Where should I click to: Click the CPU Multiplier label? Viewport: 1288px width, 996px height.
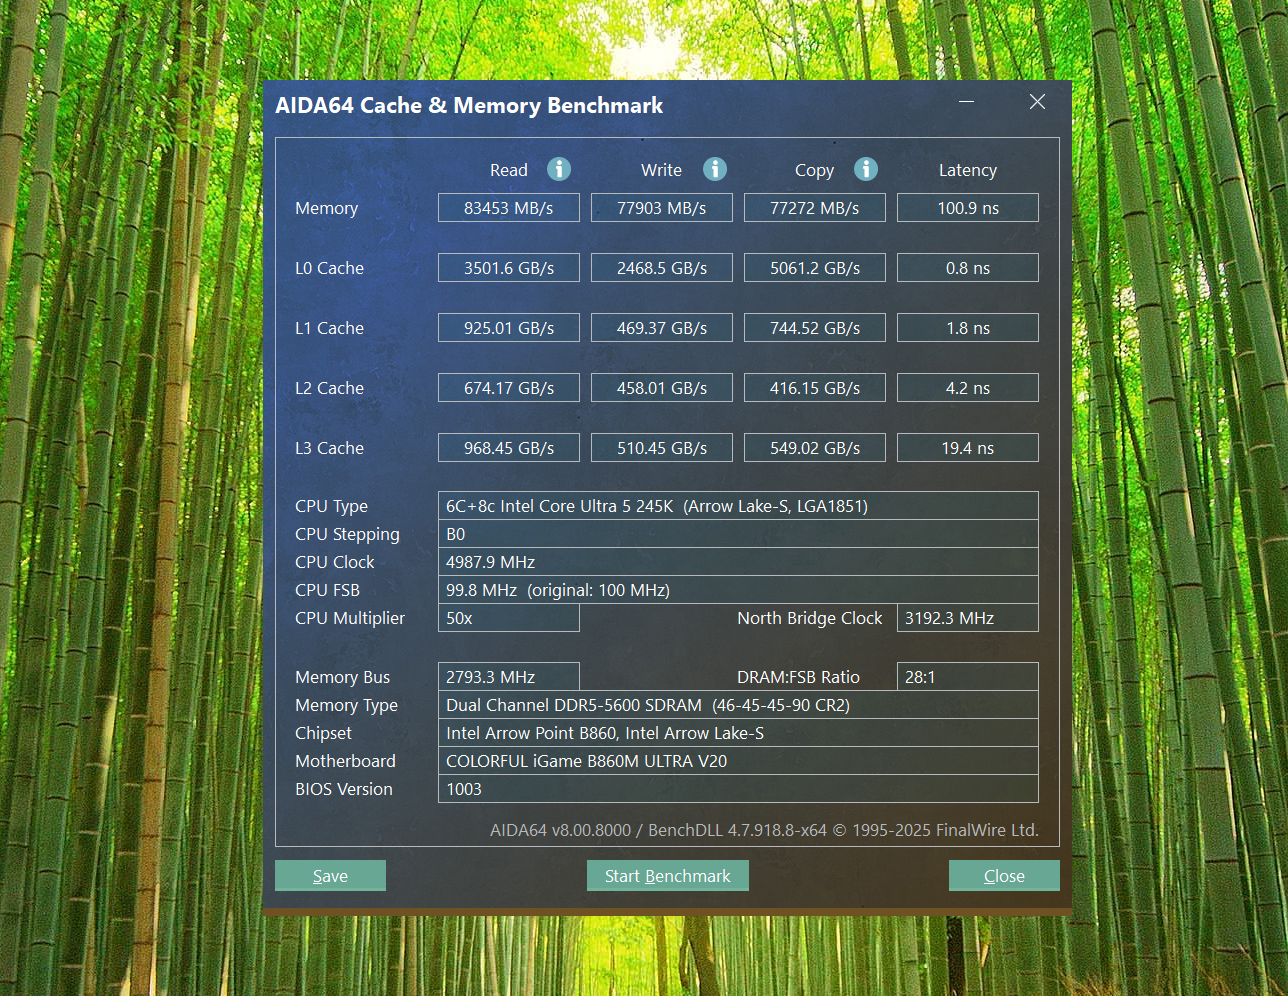350,619
